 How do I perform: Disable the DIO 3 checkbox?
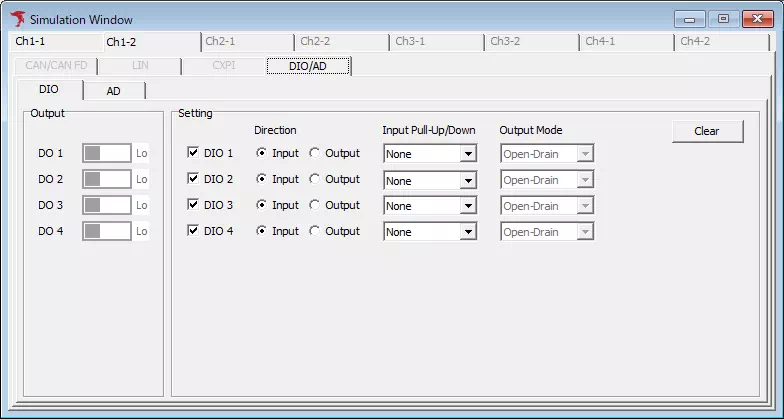click(194, 205)
